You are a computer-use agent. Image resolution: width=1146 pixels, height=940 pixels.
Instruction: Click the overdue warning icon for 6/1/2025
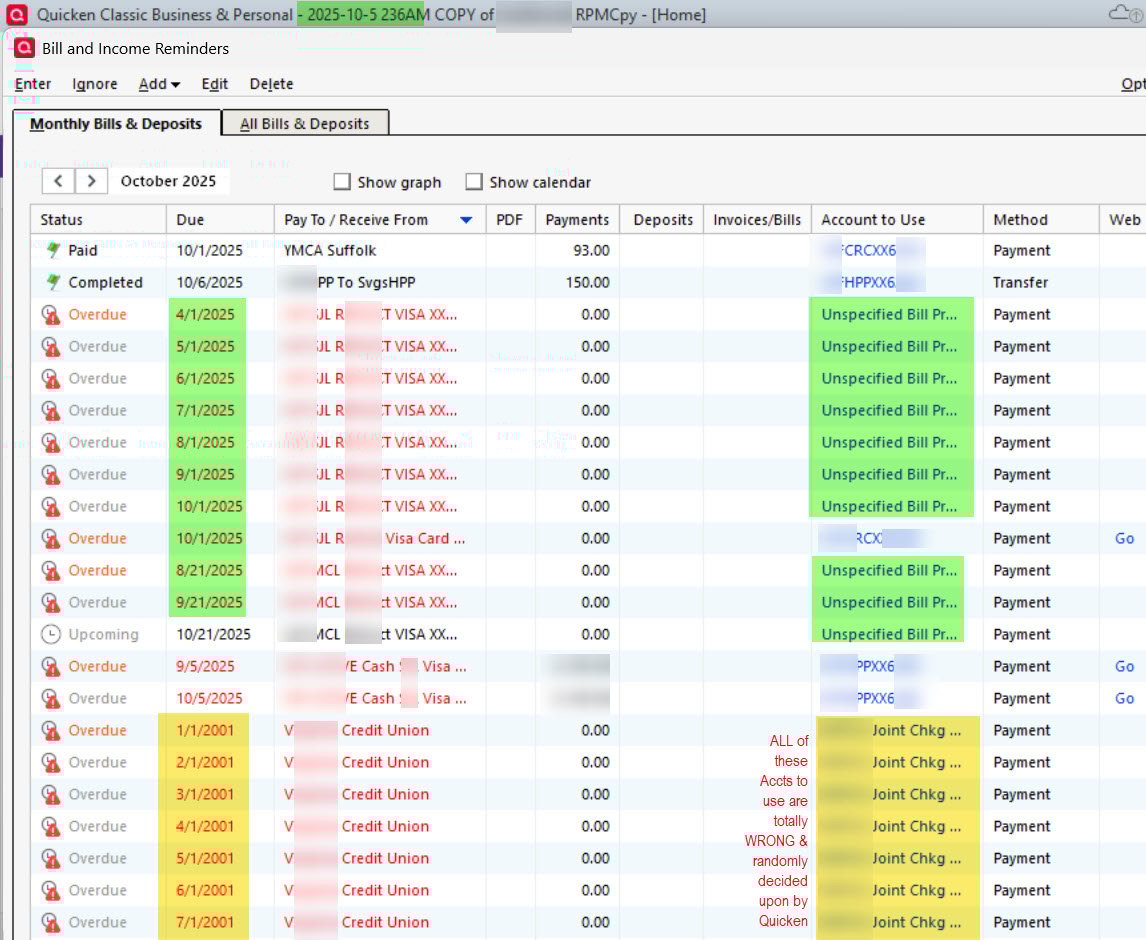pos(50,379)
